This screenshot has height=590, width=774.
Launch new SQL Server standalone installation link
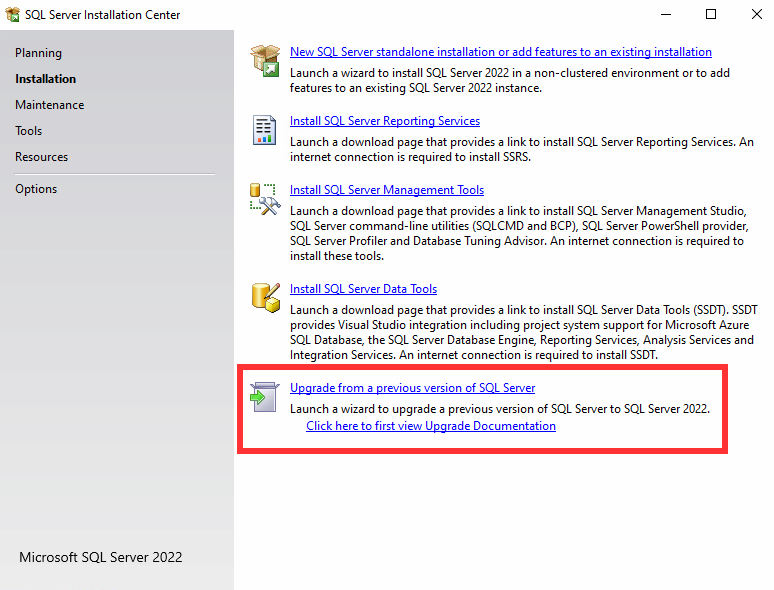click(x=501, y=52)
